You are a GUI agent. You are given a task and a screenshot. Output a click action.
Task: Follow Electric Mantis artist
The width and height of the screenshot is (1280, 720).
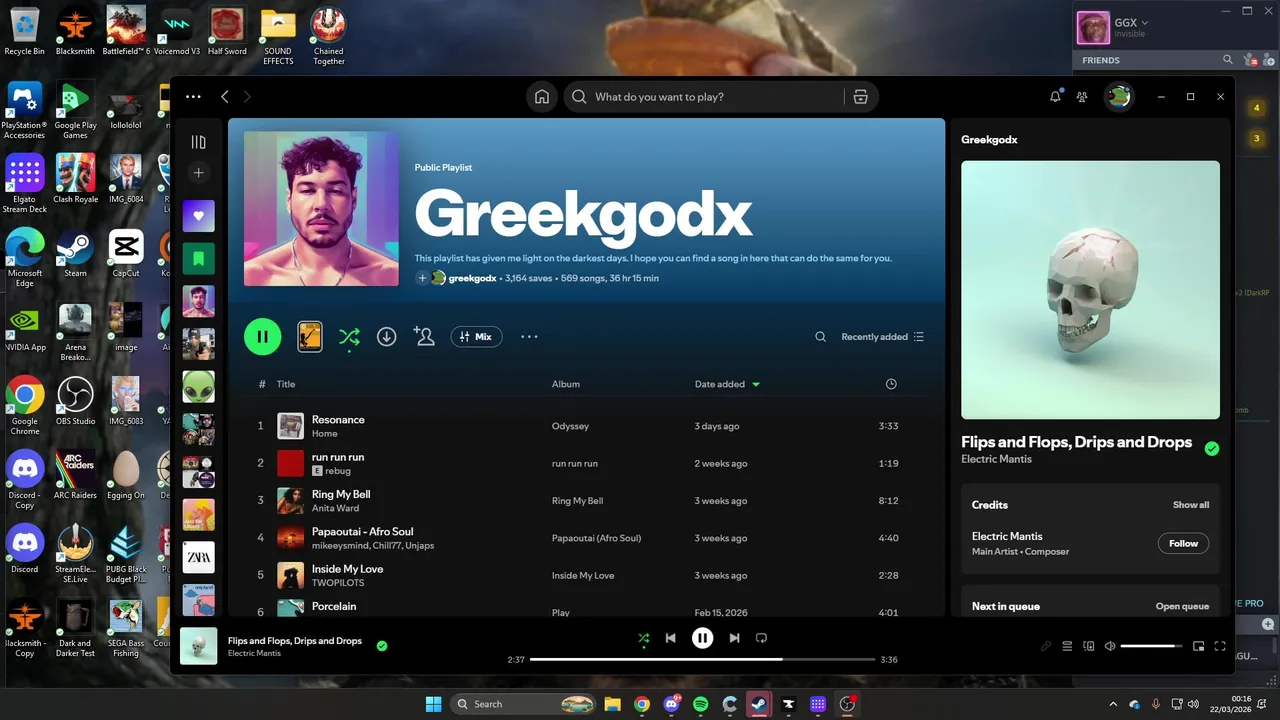[1183, 543]
